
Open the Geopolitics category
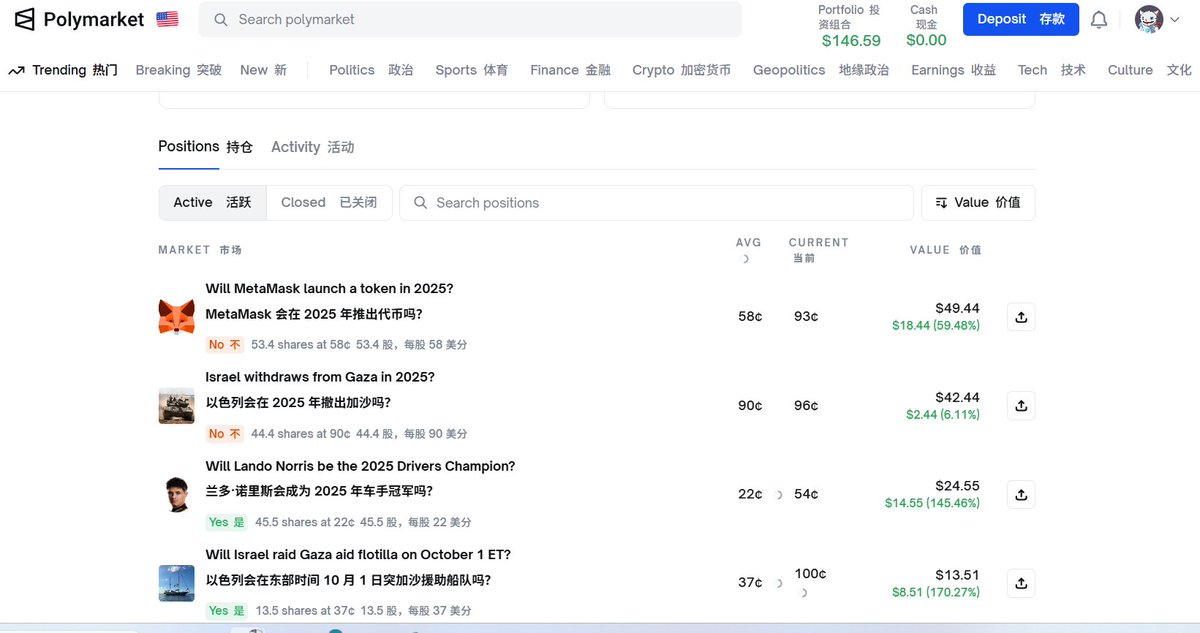click(x=821, y=70)
